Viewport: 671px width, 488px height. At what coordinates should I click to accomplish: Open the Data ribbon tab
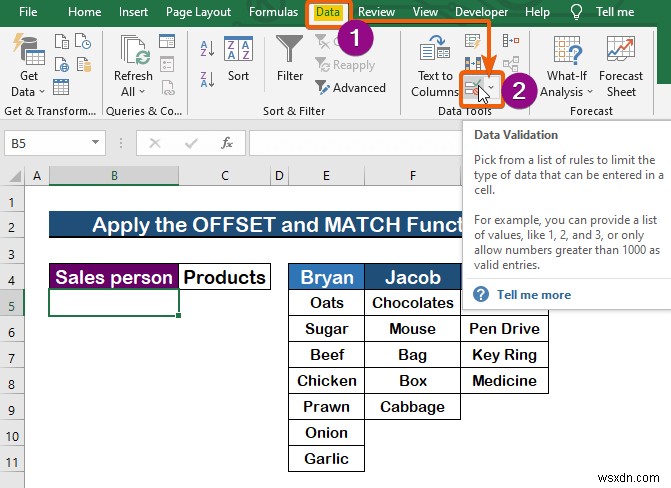(328, 12)
